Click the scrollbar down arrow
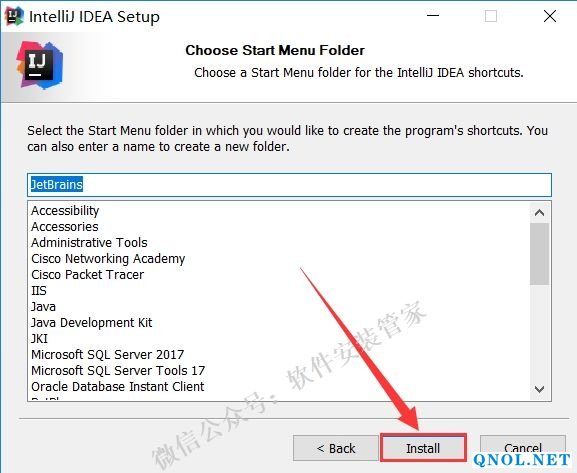This screenshot has height=473, width=577. point(539,389)
